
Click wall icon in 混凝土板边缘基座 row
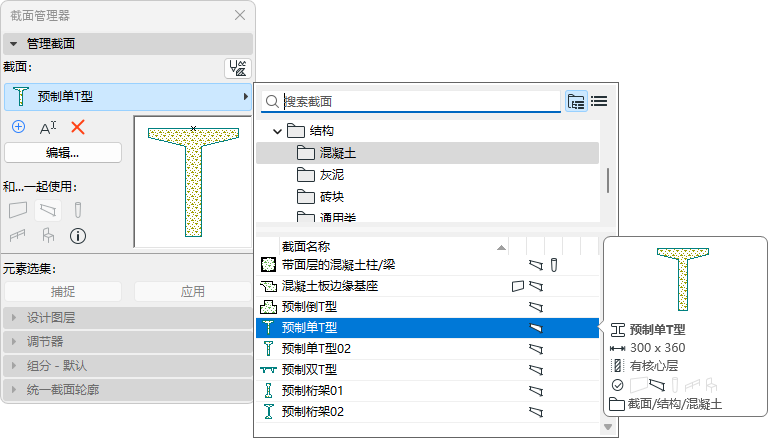coord(518,286)
